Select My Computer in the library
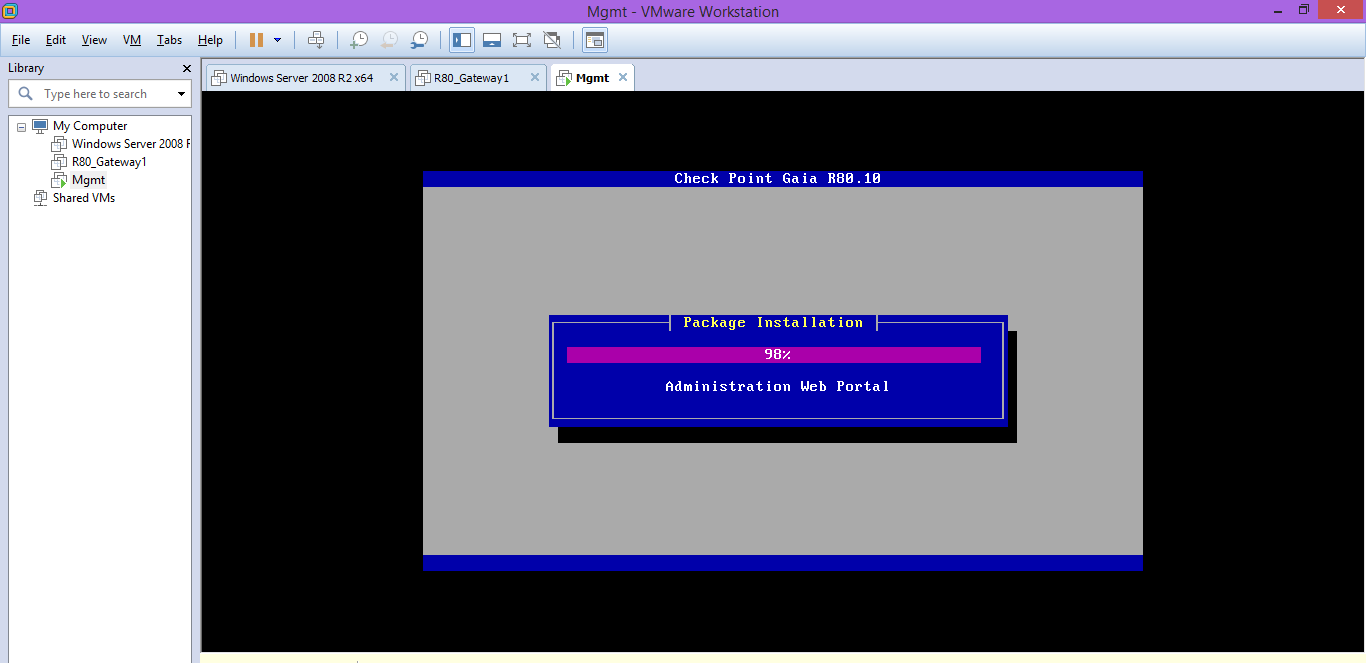 [90, 126]
